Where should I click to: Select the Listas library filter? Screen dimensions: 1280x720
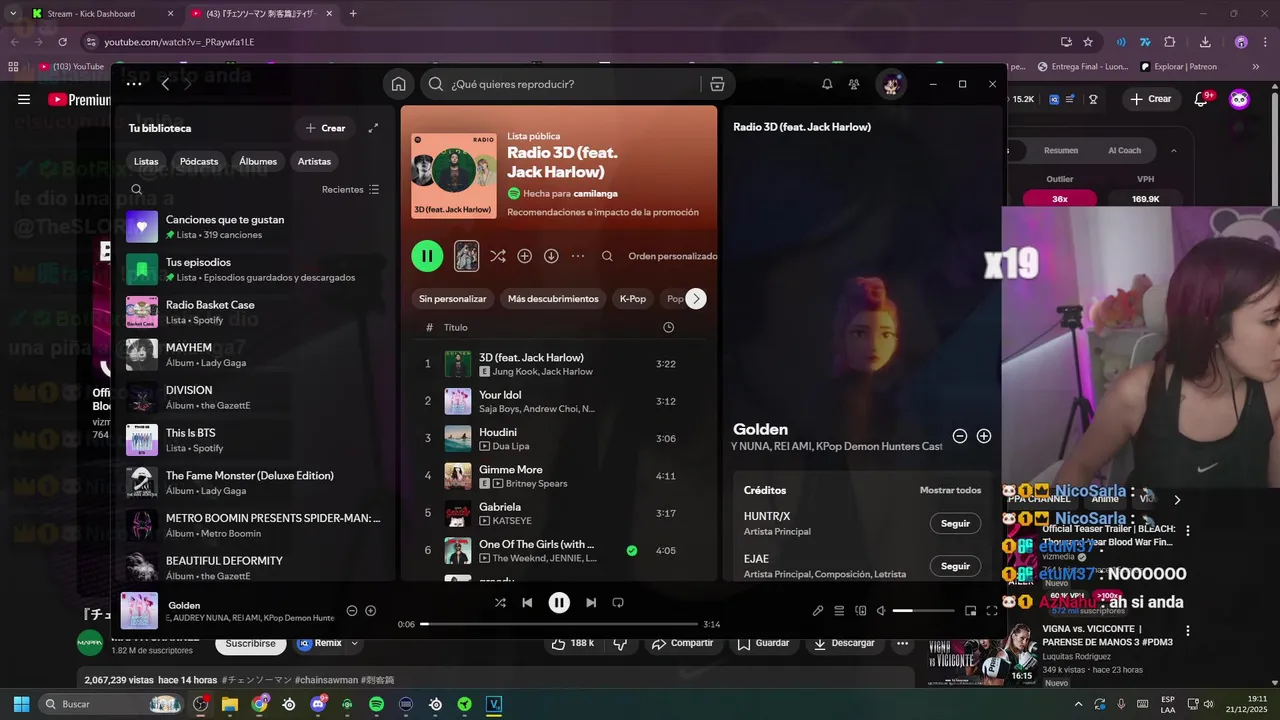(x=146, y=161)
